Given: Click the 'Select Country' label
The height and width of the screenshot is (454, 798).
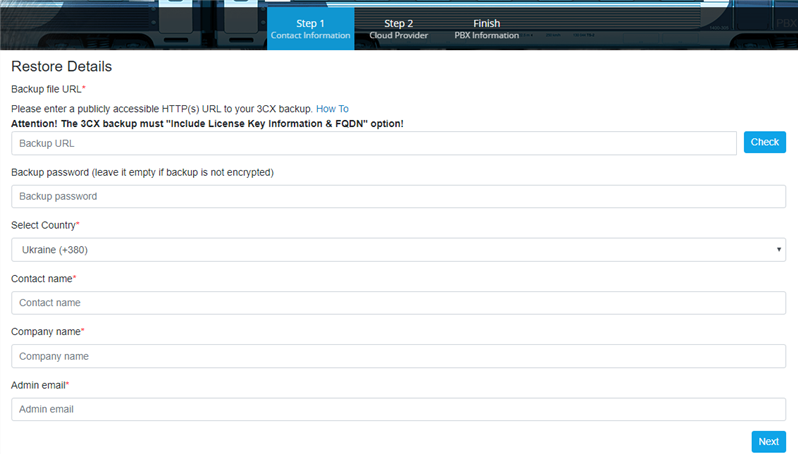Looking at the screenshot, I should pyautogui.click(x=45, y=225).
